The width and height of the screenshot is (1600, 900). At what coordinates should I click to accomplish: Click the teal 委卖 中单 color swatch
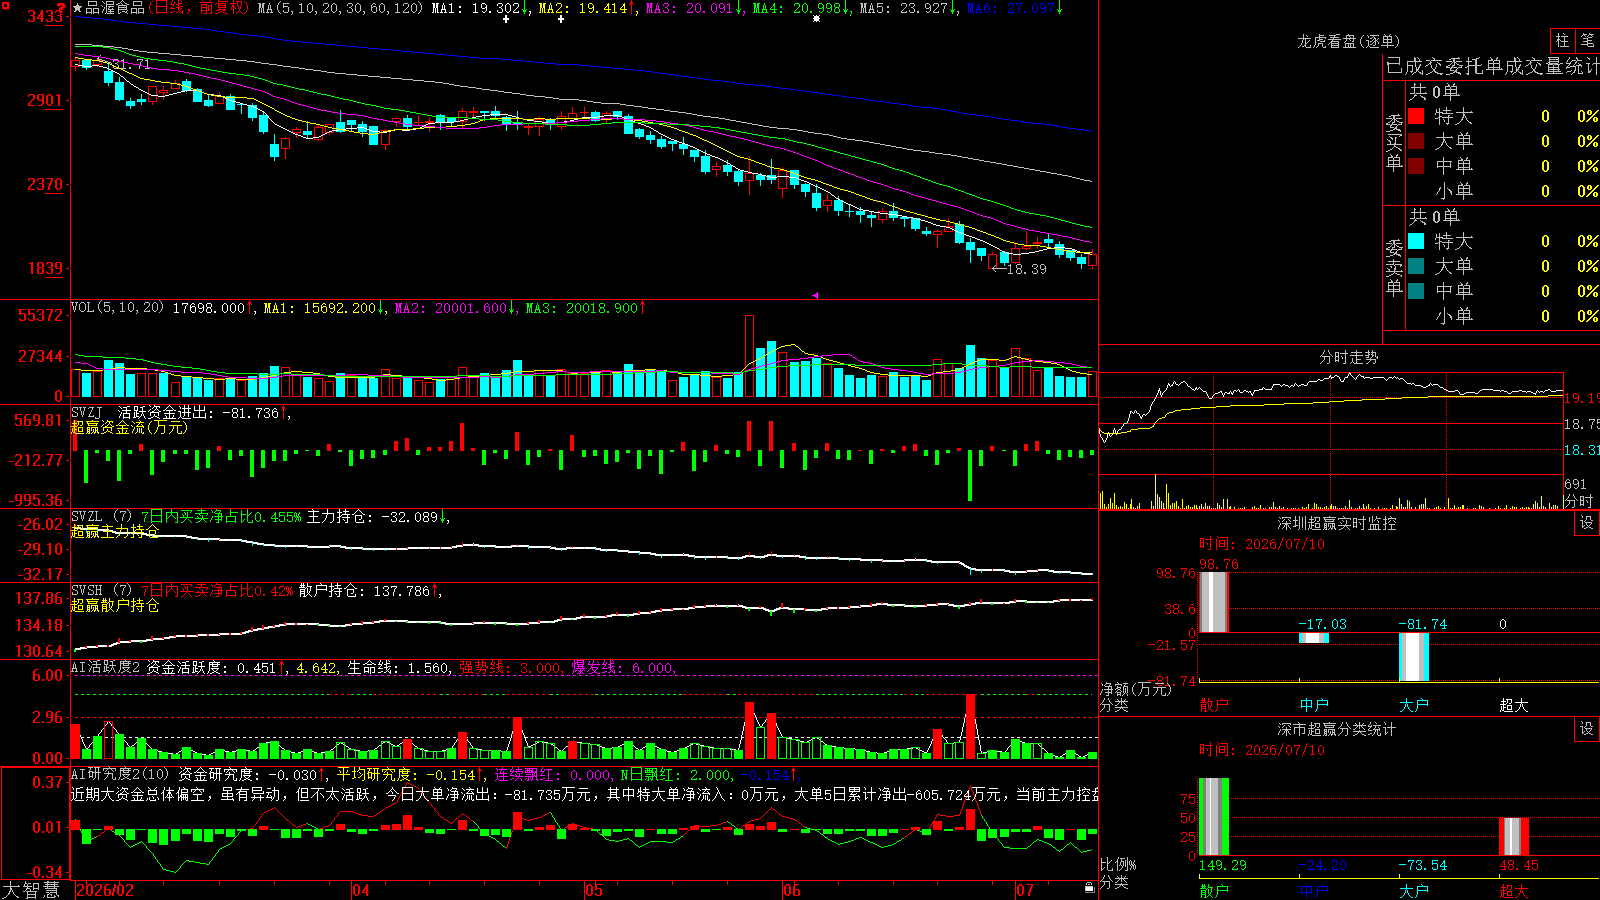tap(1416, 291)
